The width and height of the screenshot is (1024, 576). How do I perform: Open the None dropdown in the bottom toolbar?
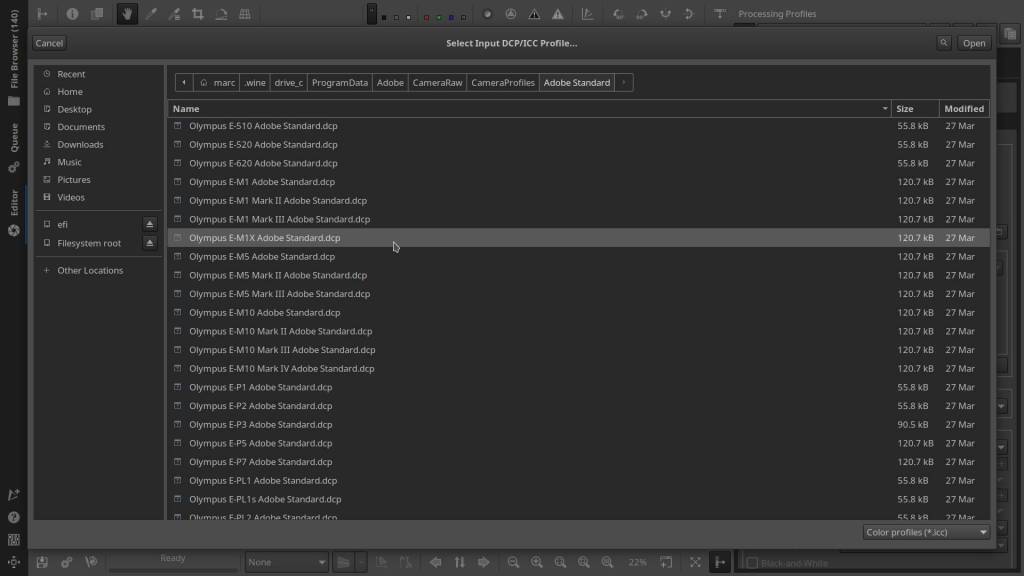[x=286, y=562]
